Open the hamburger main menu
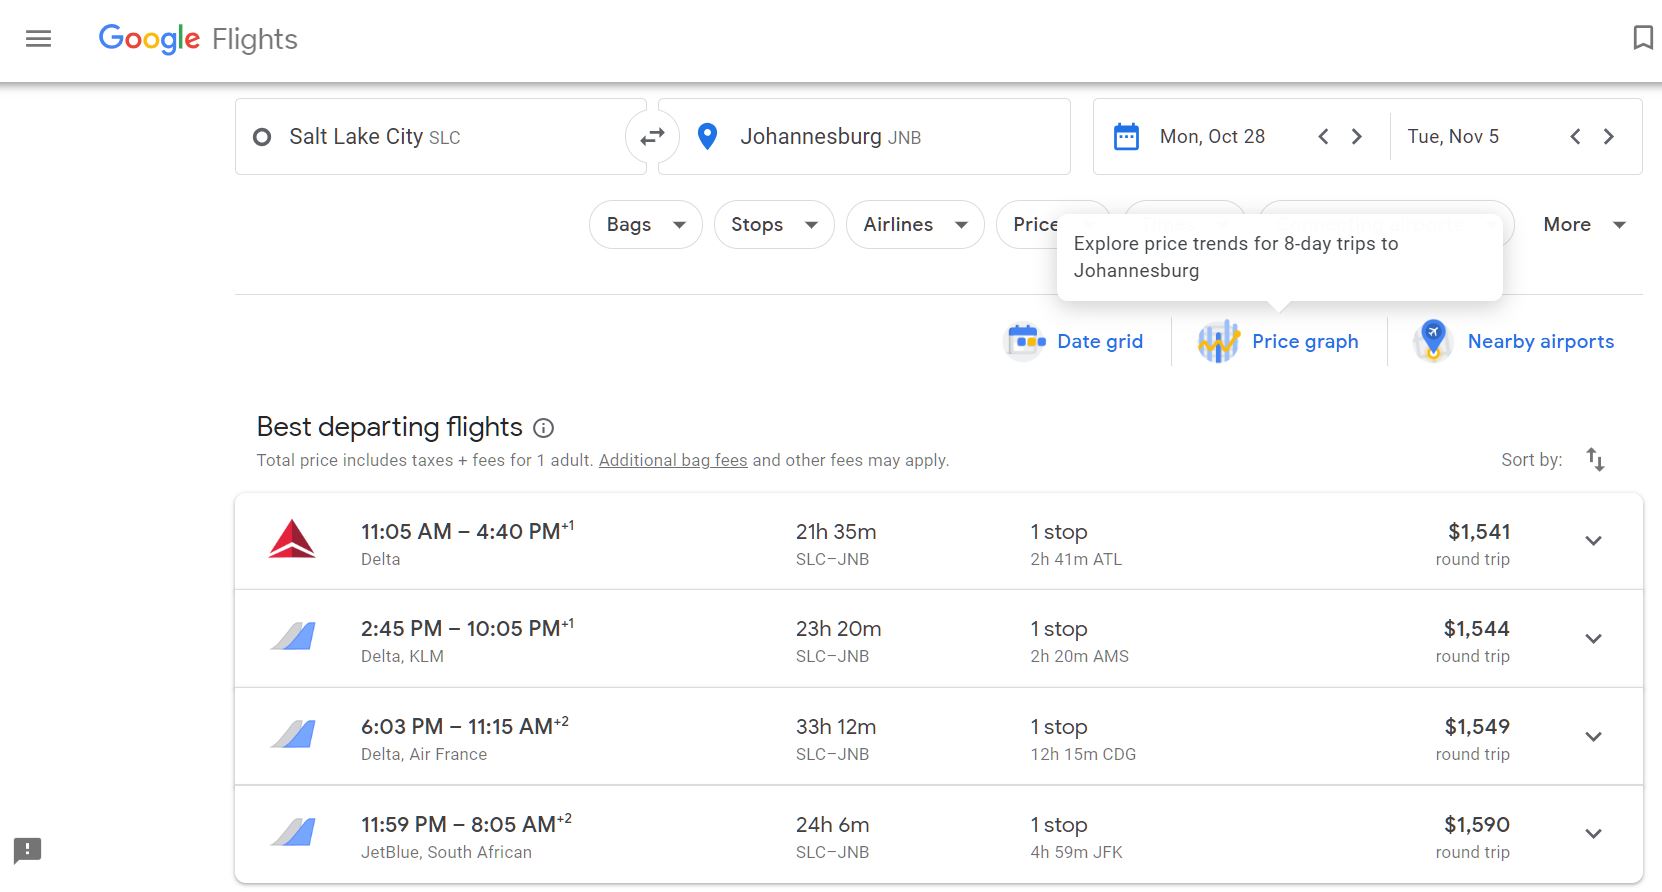Screen dimensions: 1662x892 click(38, 39)
